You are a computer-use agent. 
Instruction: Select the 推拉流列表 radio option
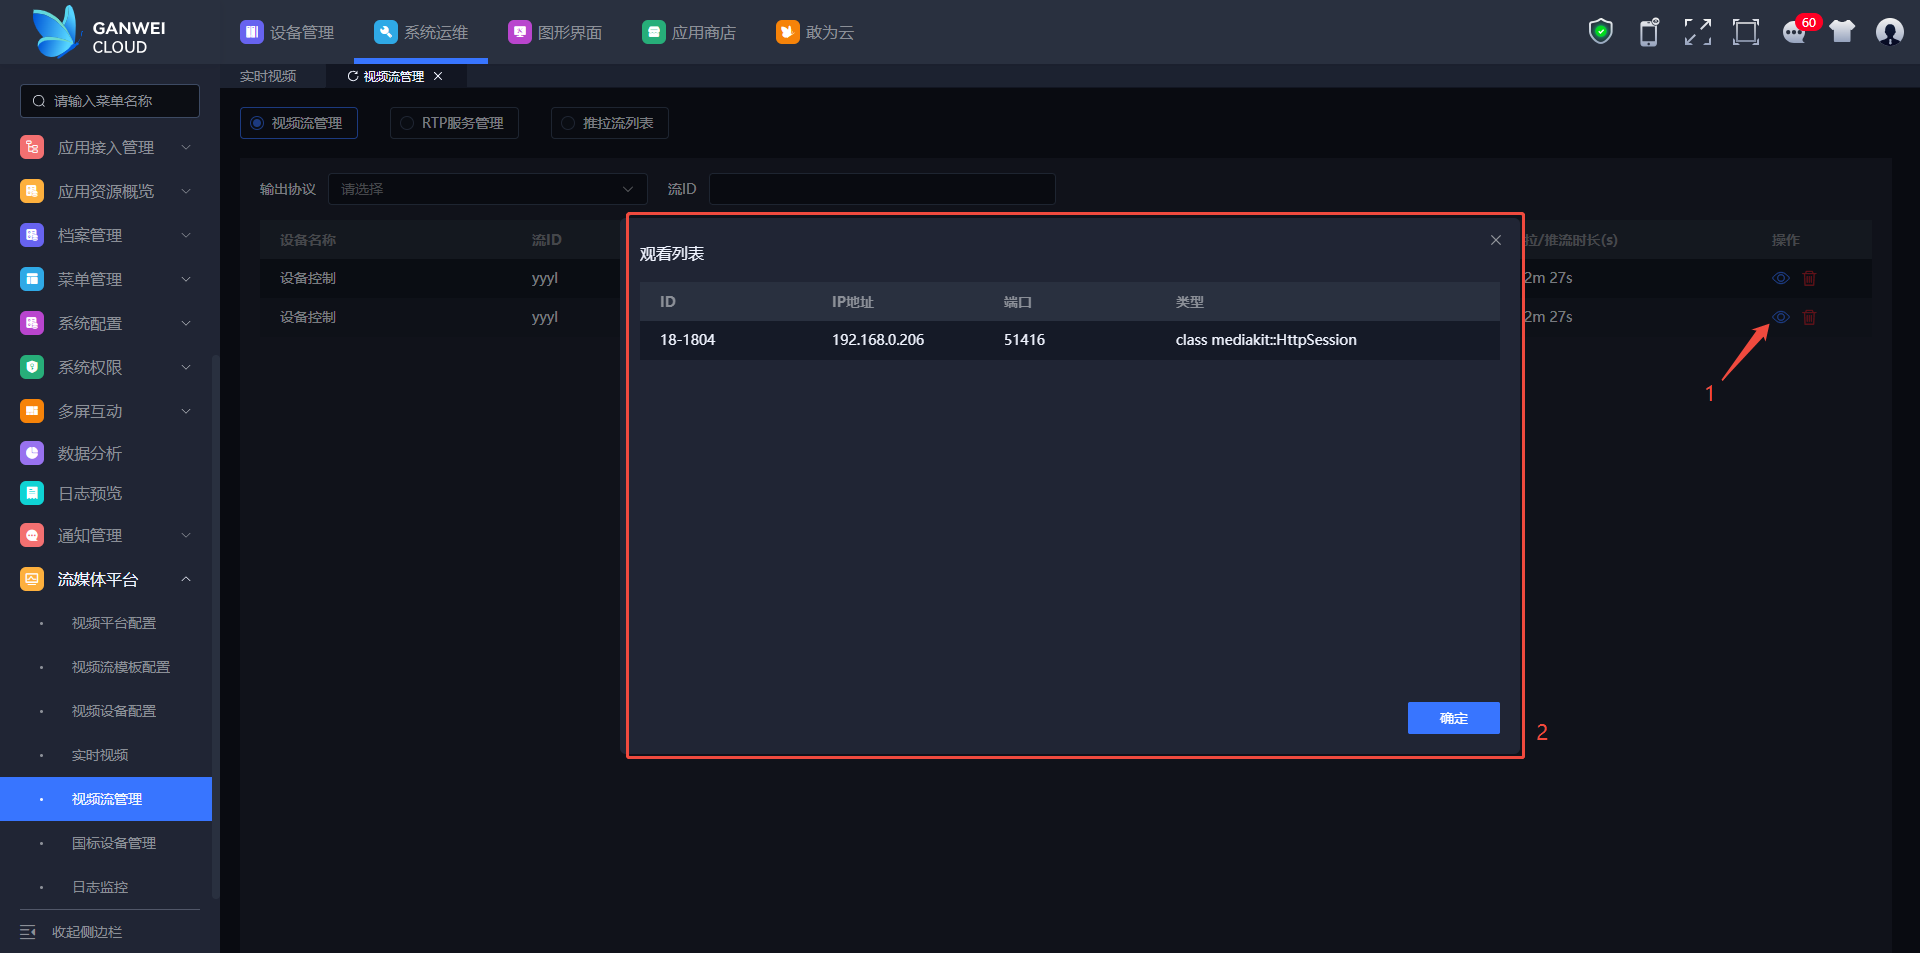tap(609, 123)
